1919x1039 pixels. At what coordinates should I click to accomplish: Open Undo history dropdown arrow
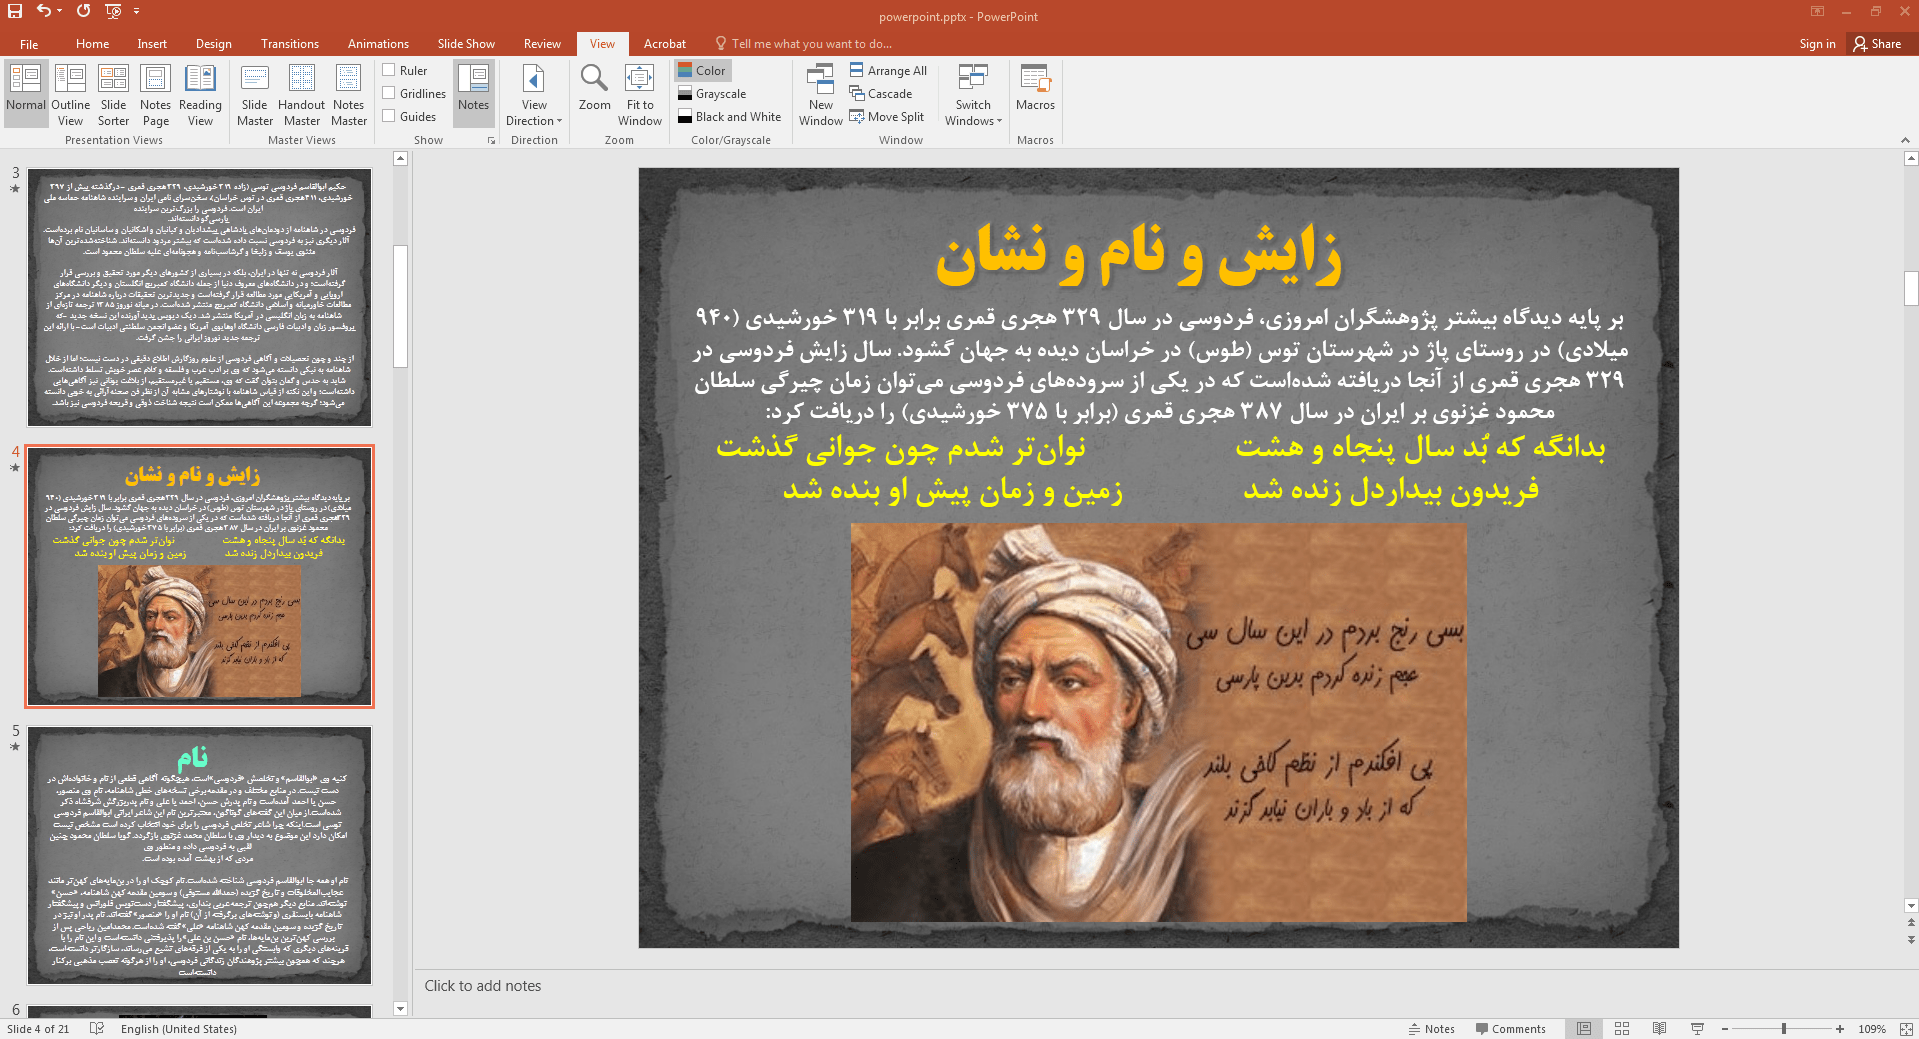60,11
